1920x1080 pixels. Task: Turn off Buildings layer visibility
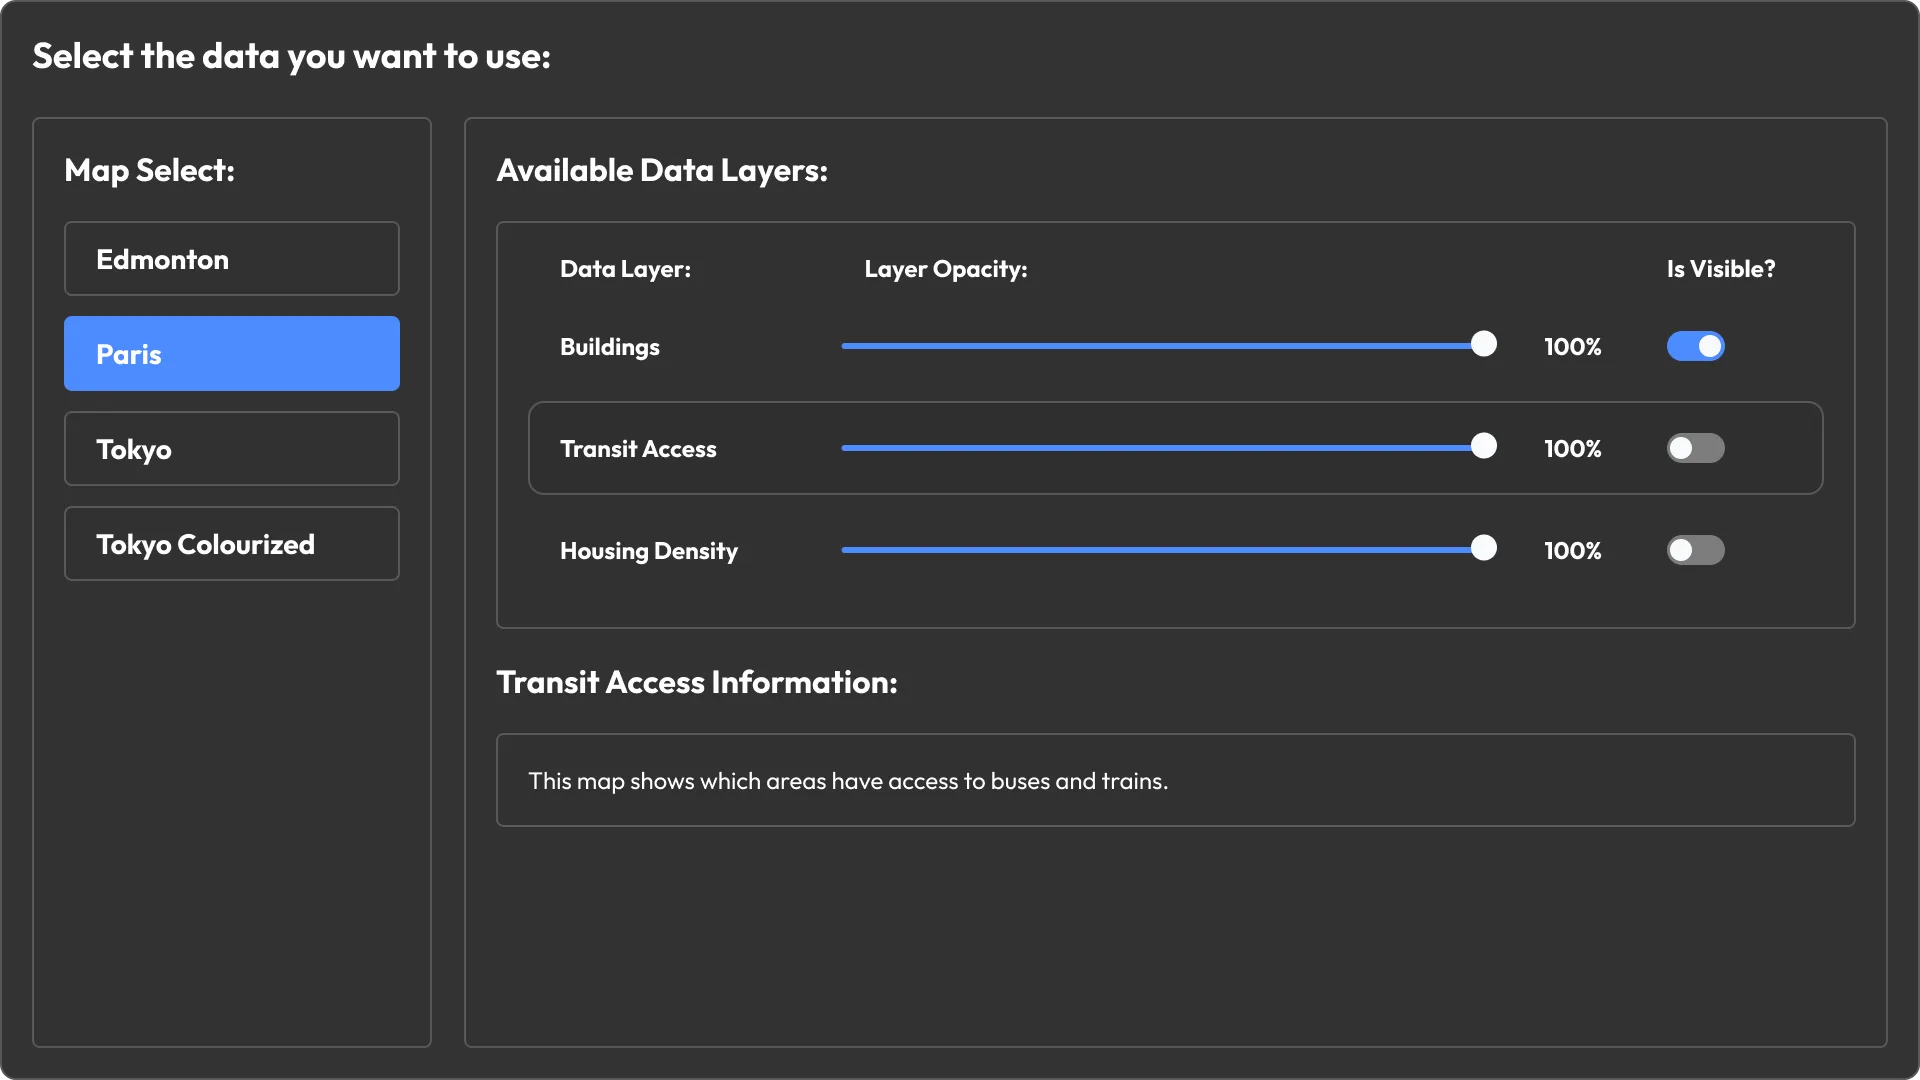1695,347
